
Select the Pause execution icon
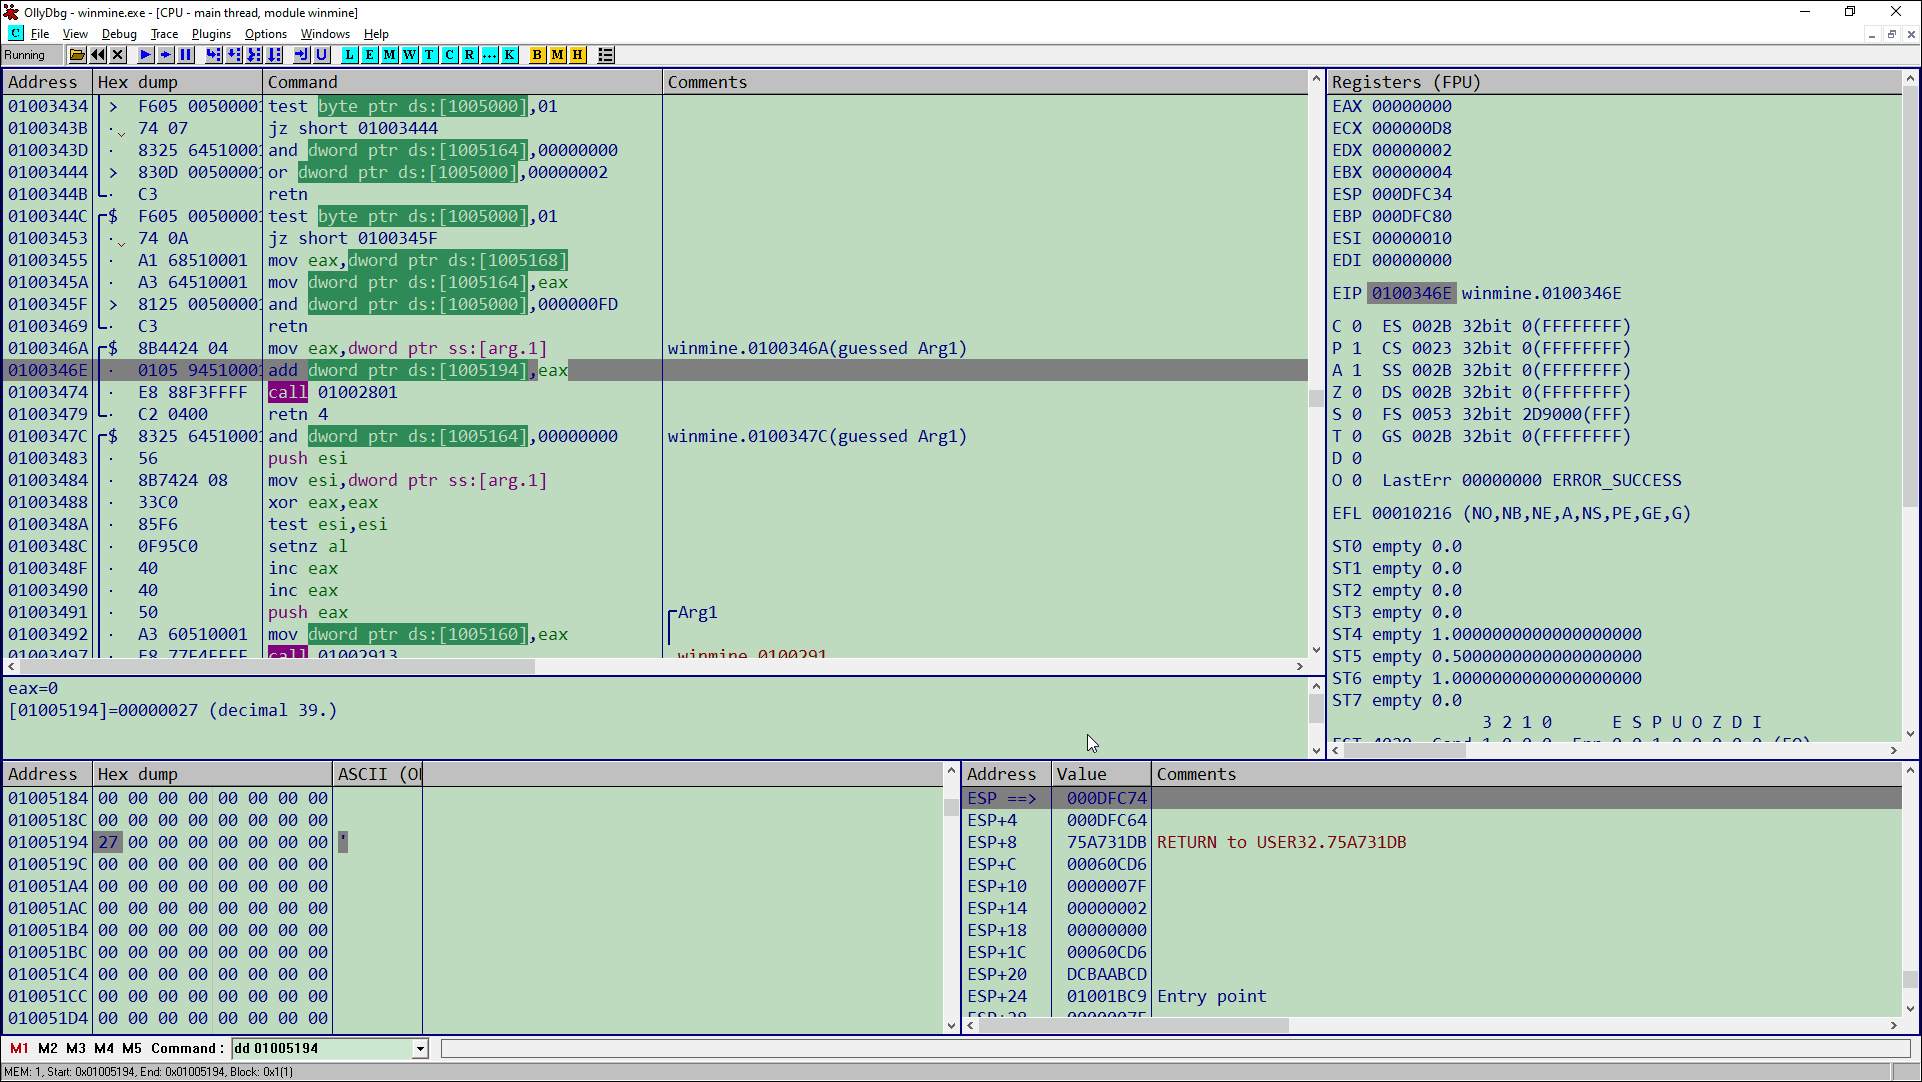click(x=185, y=55)
